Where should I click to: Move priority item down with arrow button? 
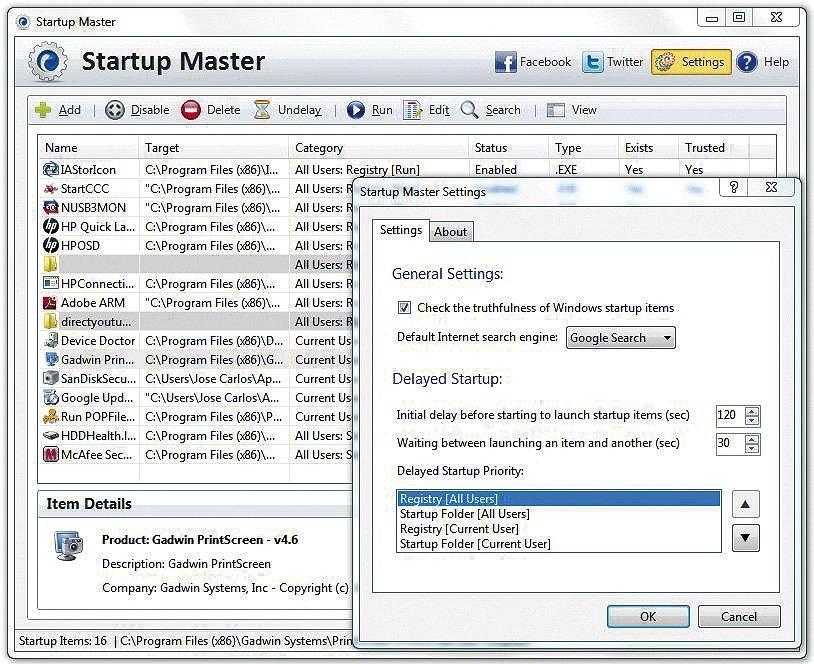tap(745, 538)
